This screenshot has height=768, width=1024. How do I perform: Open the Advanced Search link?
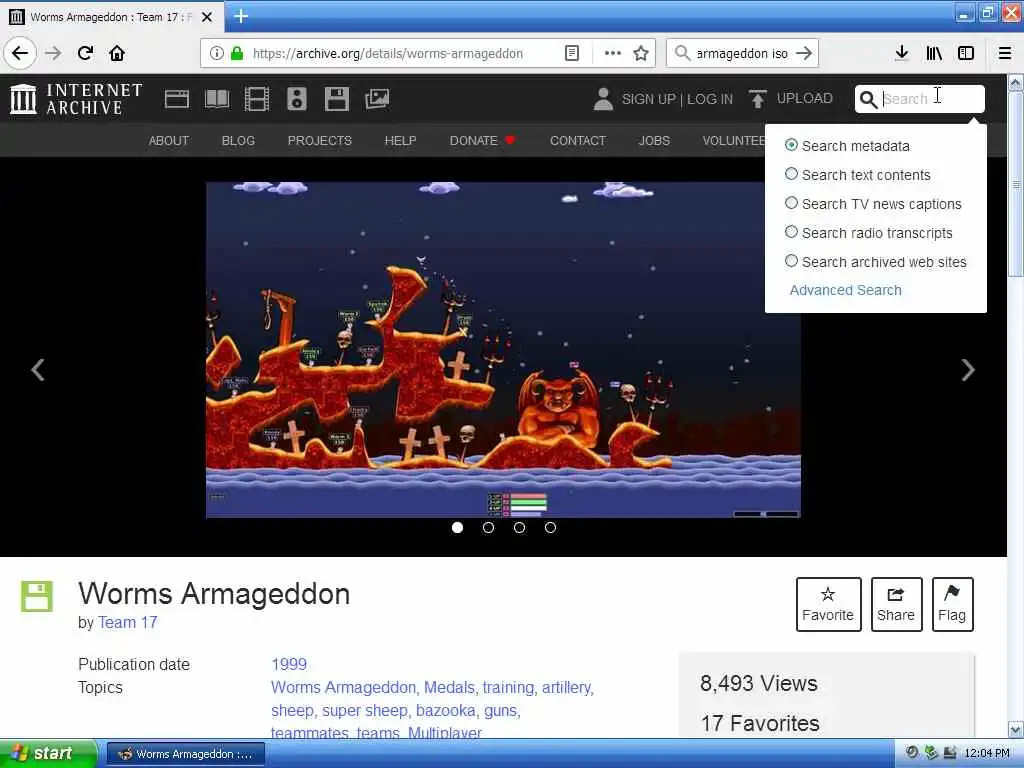[x=845, y=290]
